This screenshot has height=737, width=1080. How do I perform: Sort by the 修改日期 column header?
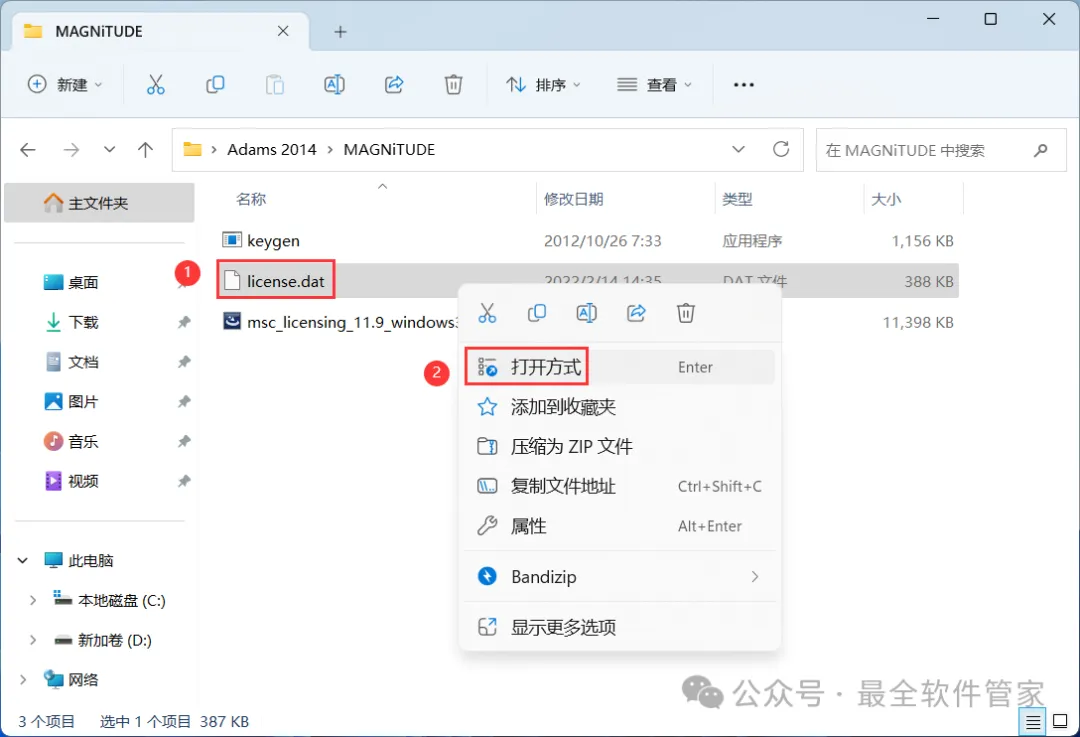pos(574,200)
